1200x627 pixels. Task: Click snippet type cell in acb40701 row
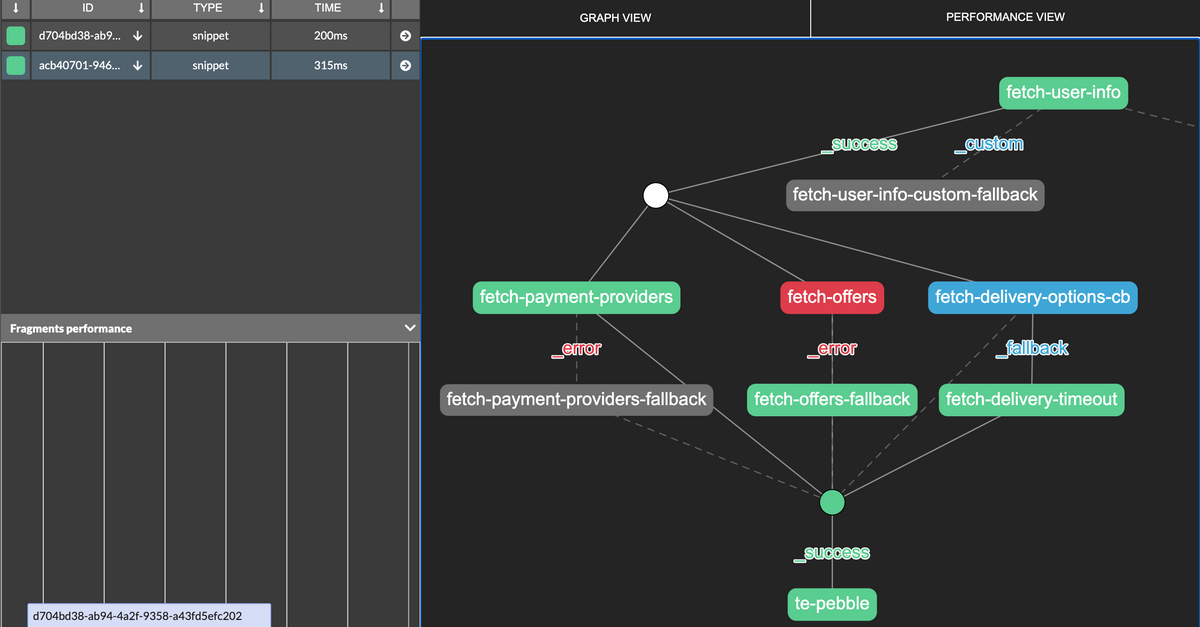[211, 66]
